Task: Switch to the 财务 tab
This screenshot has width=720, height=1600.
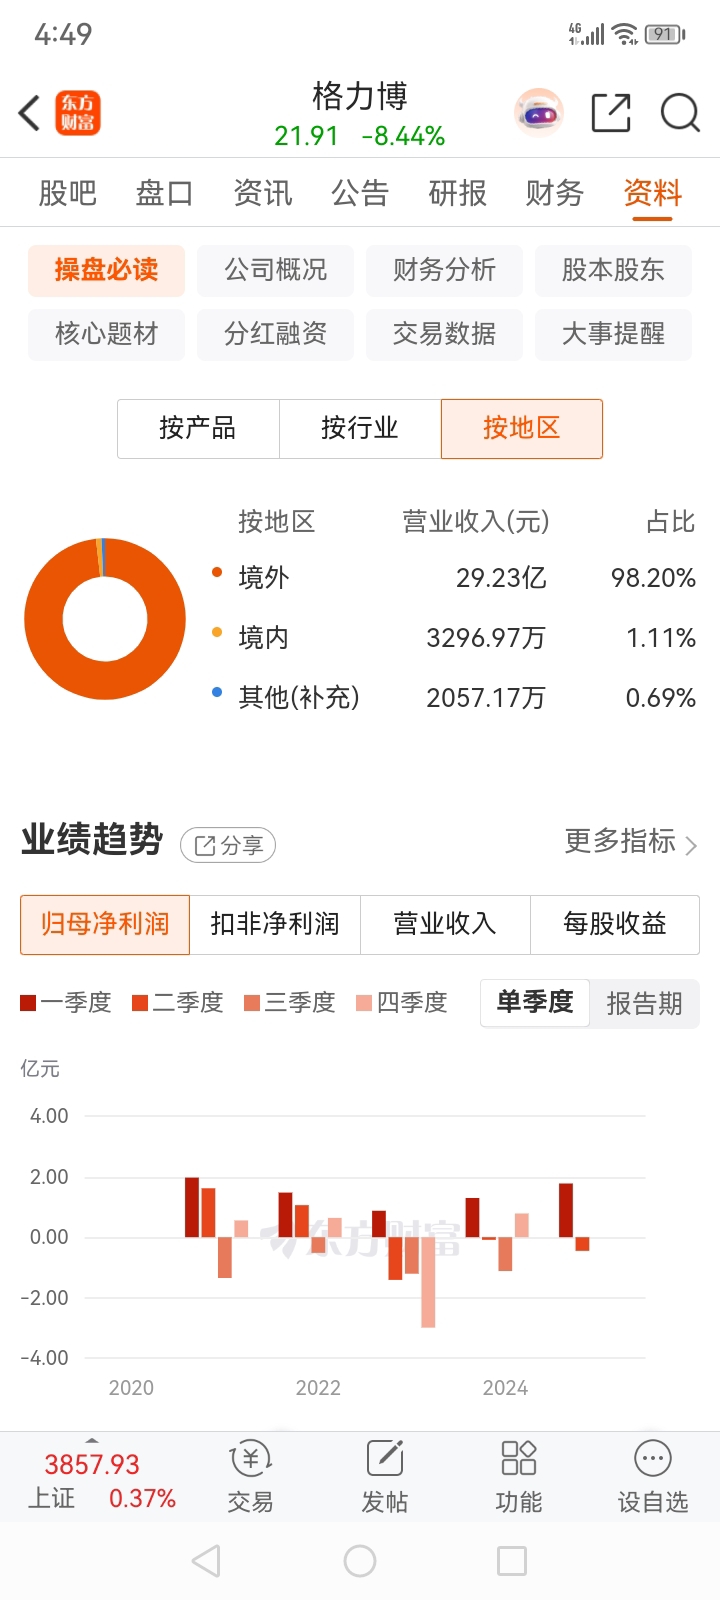Action: (555, 192)
